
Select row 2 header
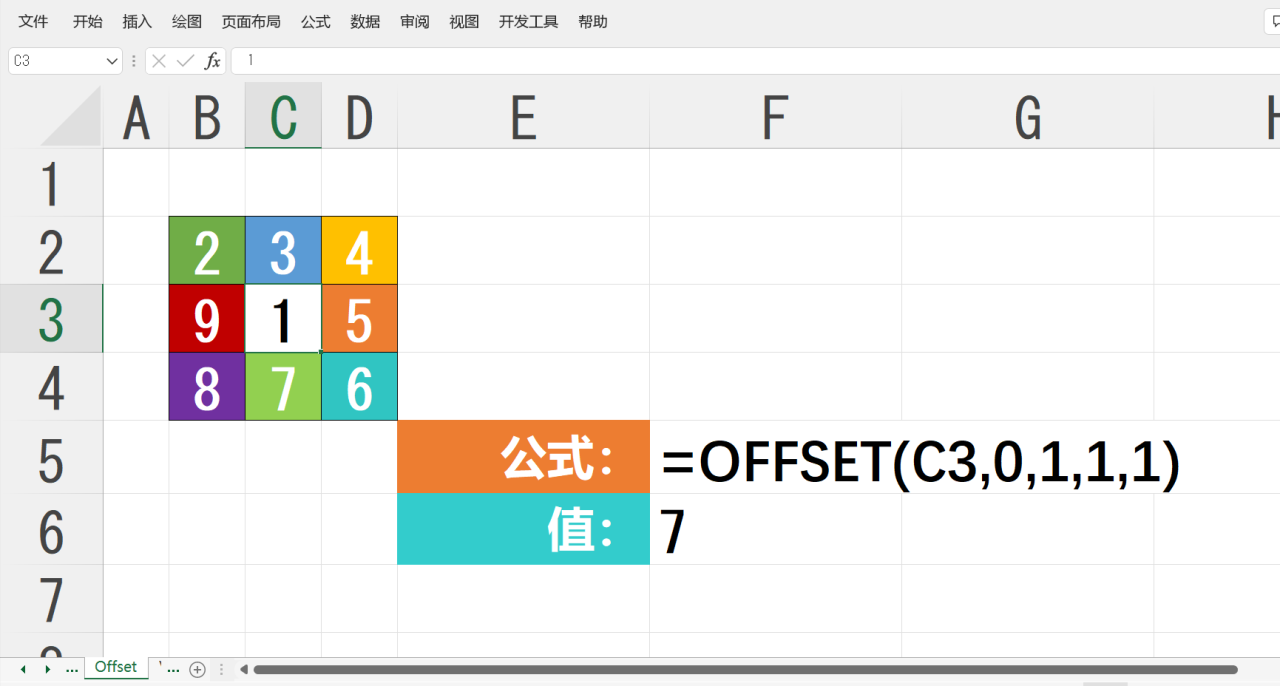coord(51,251)
